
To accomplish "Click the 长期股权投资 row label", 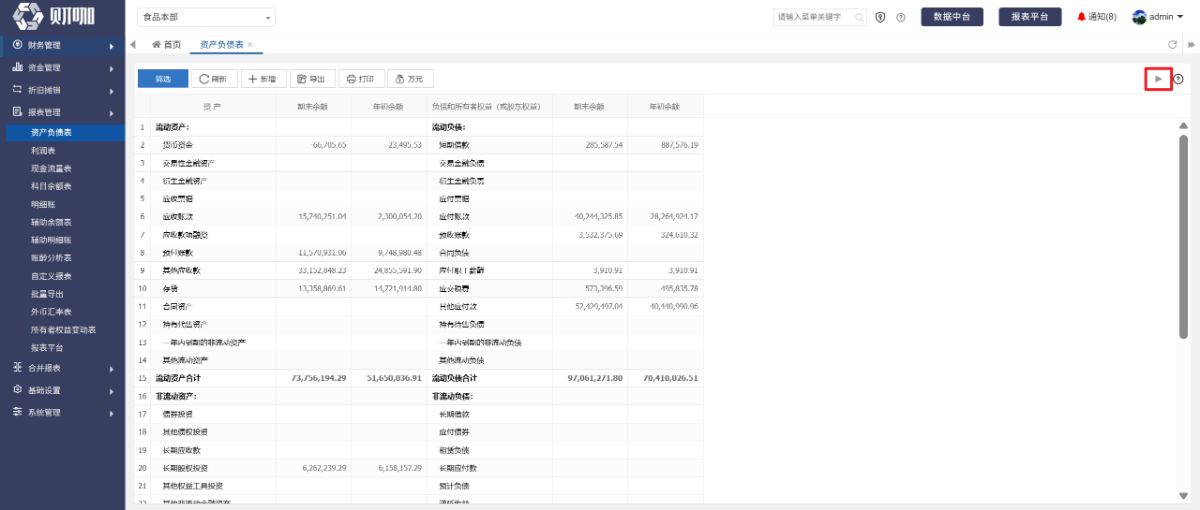I will point(185,468).
